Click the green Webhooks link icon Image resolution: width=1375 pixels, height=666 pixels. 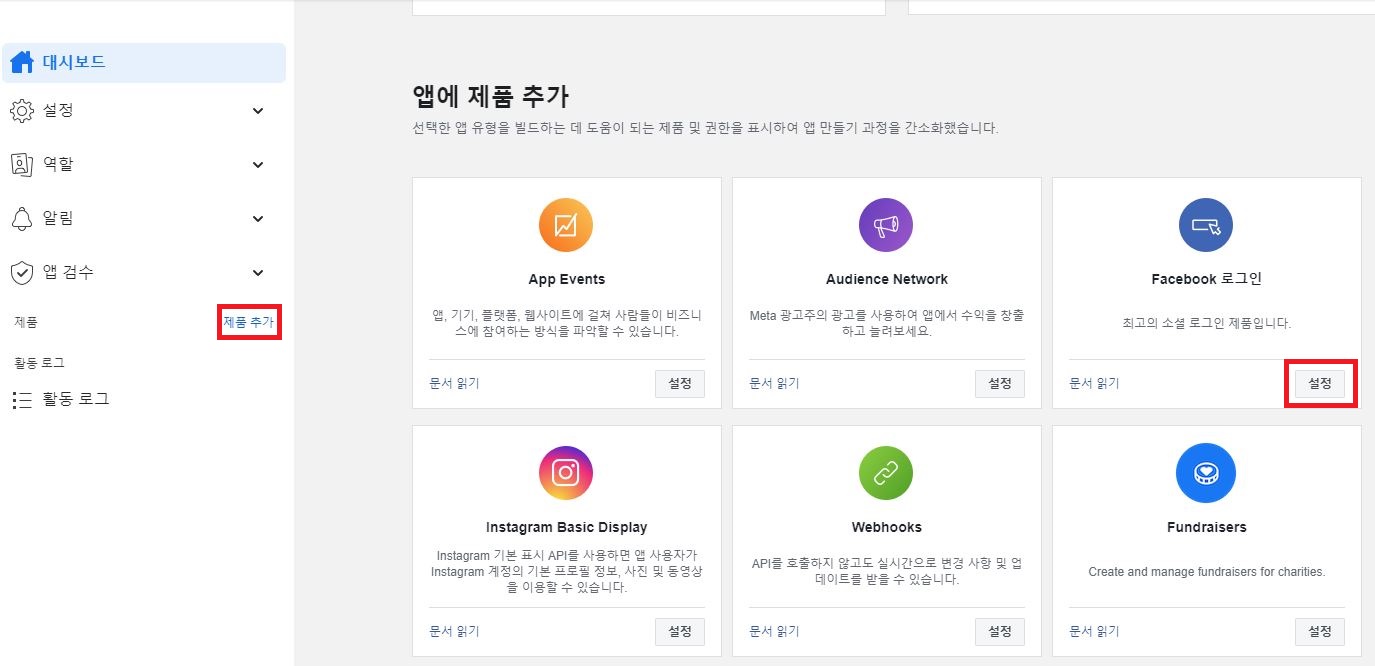[886, 473]
